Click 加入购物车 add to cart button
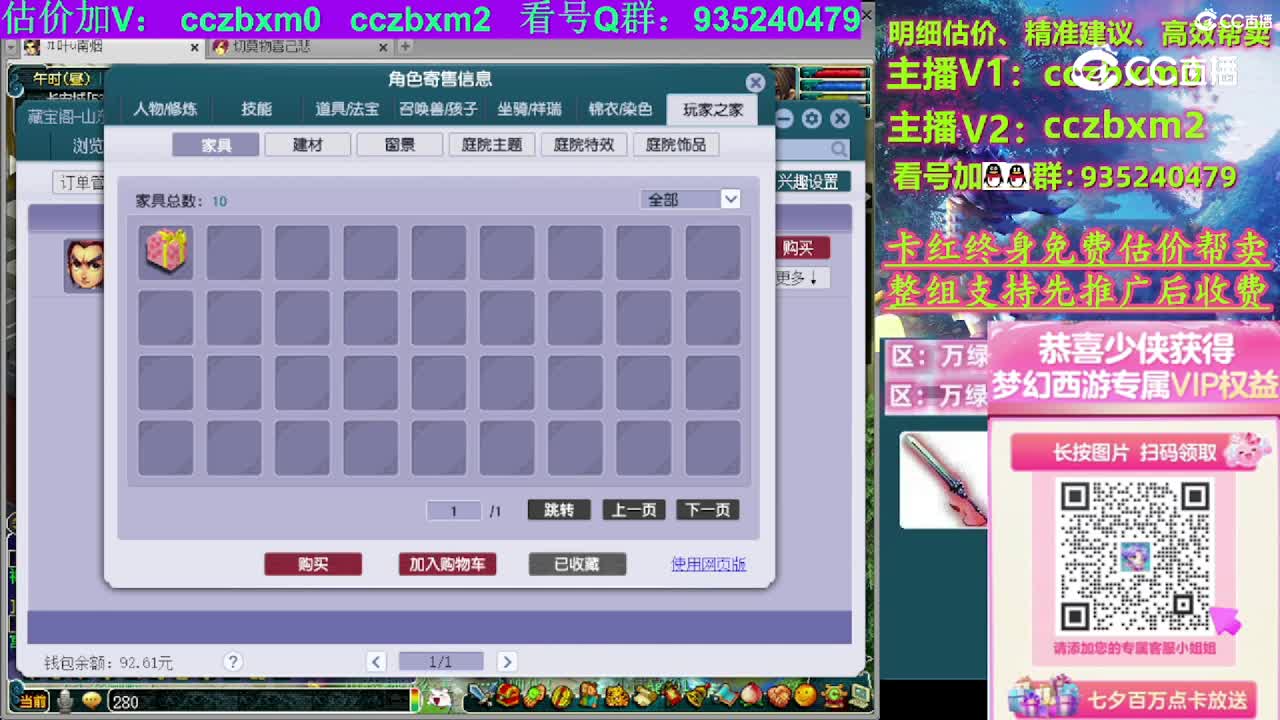The width and height of the screenshot is (1280, 720). click(x=447, y=564)
